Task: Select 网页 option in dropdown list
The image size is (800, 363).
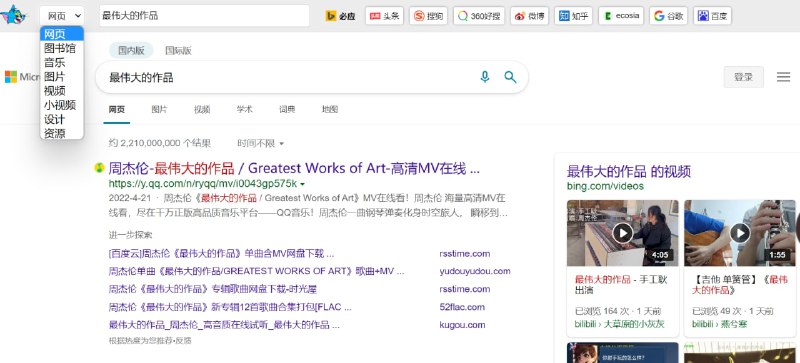Action: pos(62,34)
